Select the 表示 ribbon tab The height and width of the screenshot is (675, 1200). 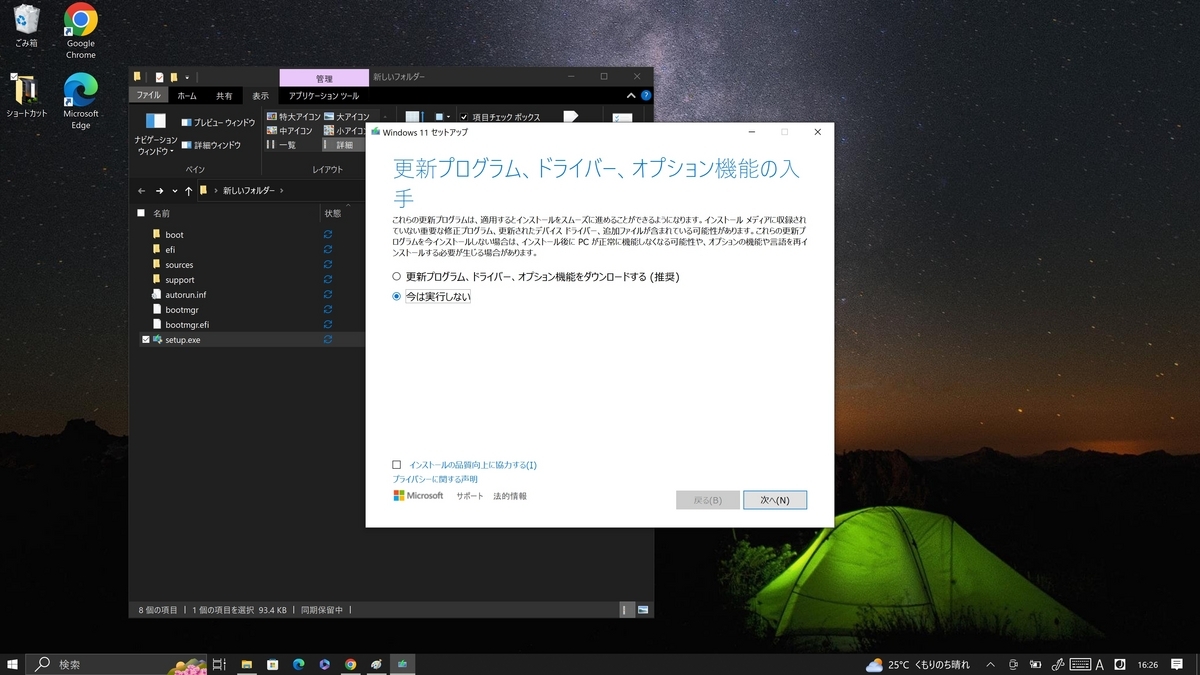point(260,96)
